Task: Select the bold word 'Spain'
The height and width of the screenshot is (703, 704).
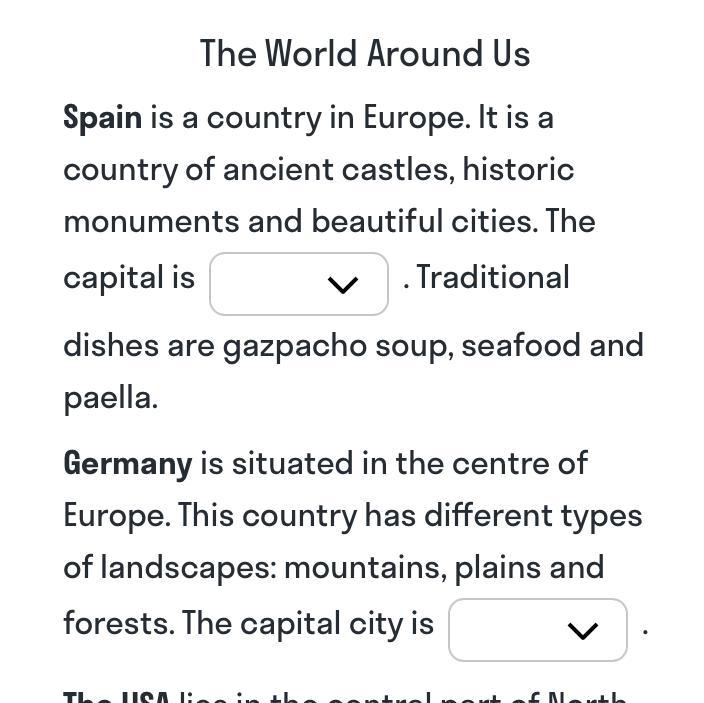Action: [x=102, y=118]
